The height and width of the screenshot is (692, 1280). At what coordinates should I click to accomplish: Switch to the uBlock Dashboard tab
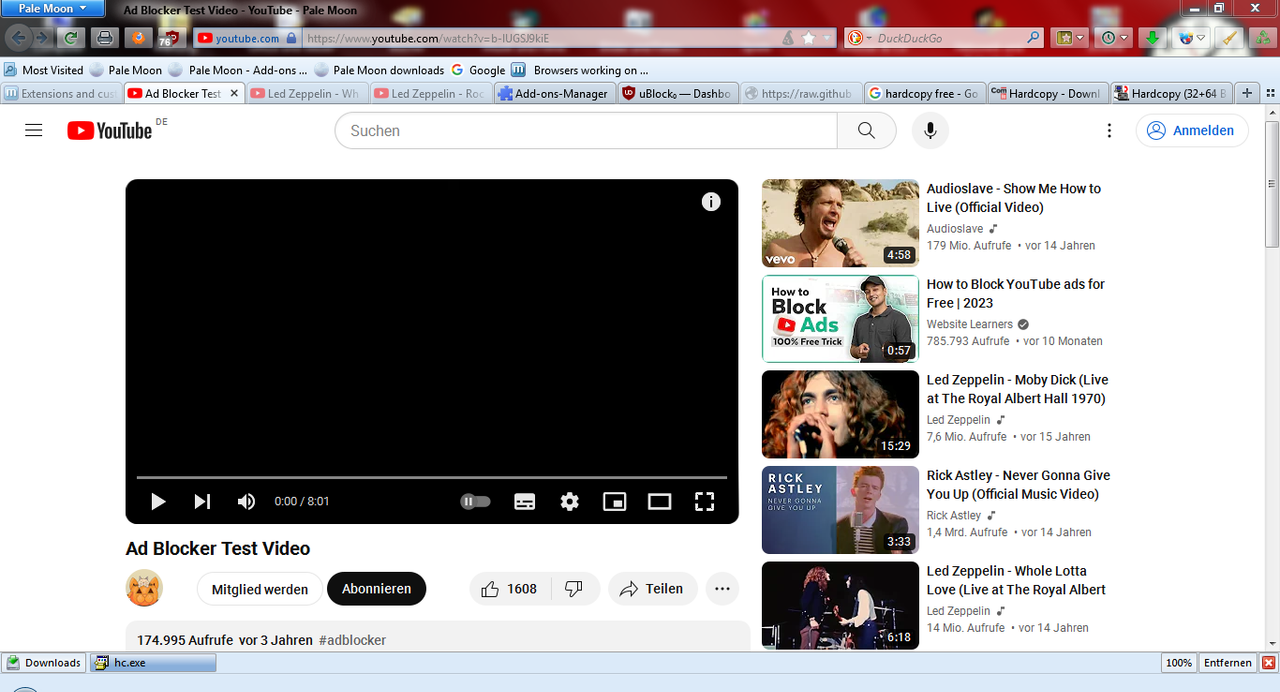[x=677, y=93]
